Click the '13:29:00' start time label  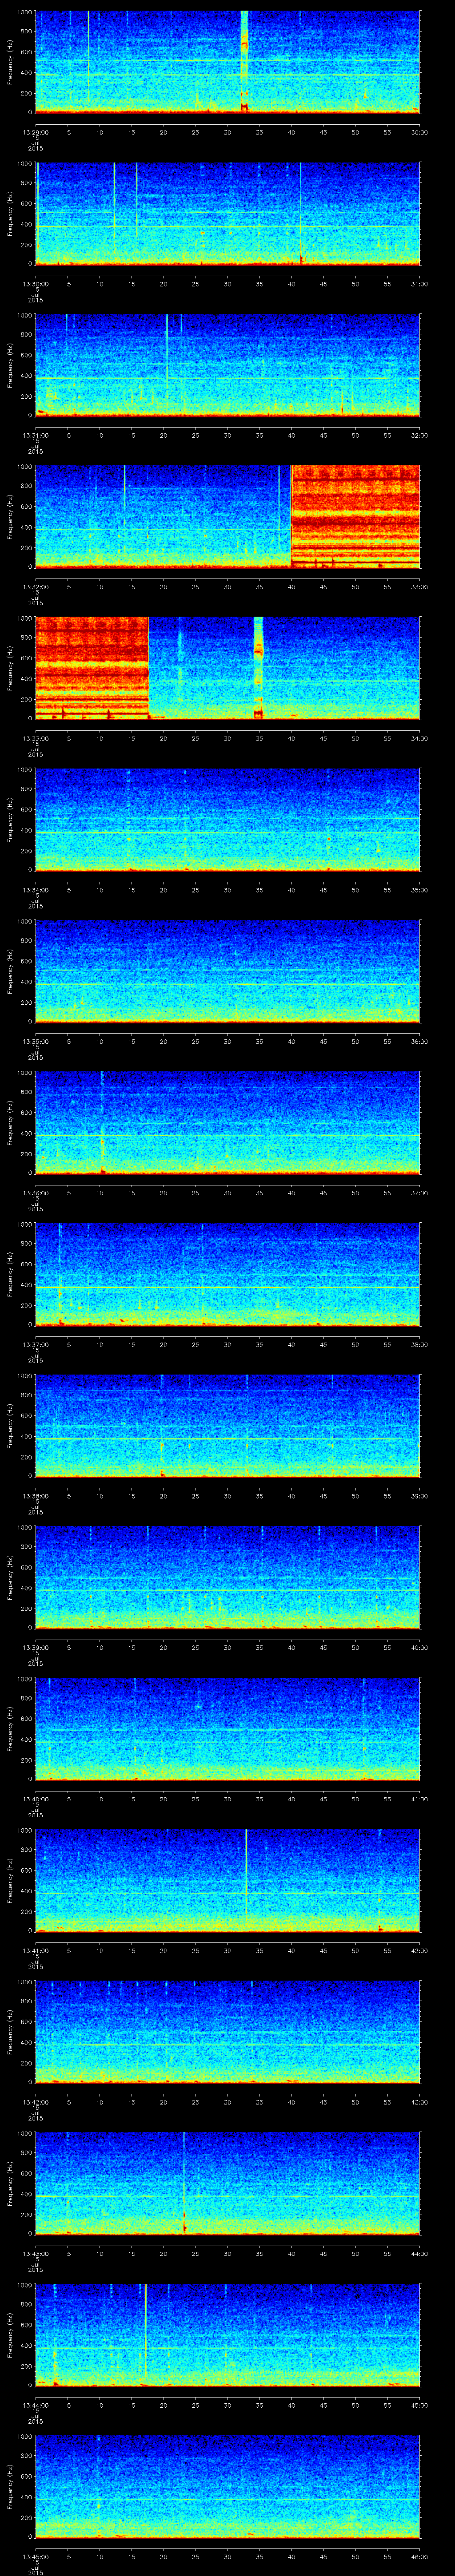(x=35, y=132)
